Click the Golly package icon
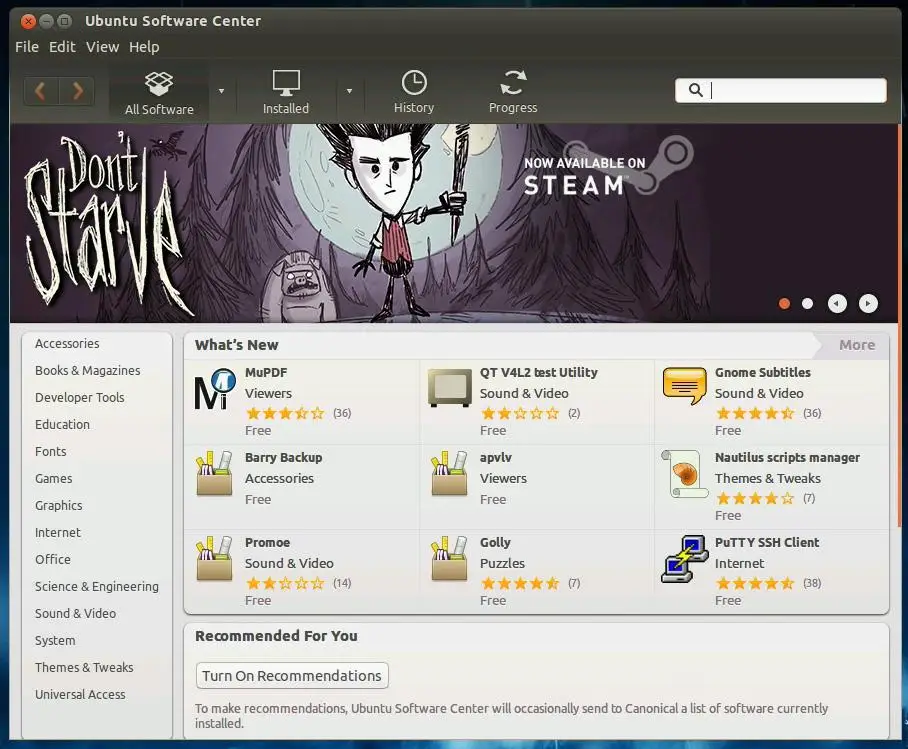The image size is (908, 749). point(449,558)
